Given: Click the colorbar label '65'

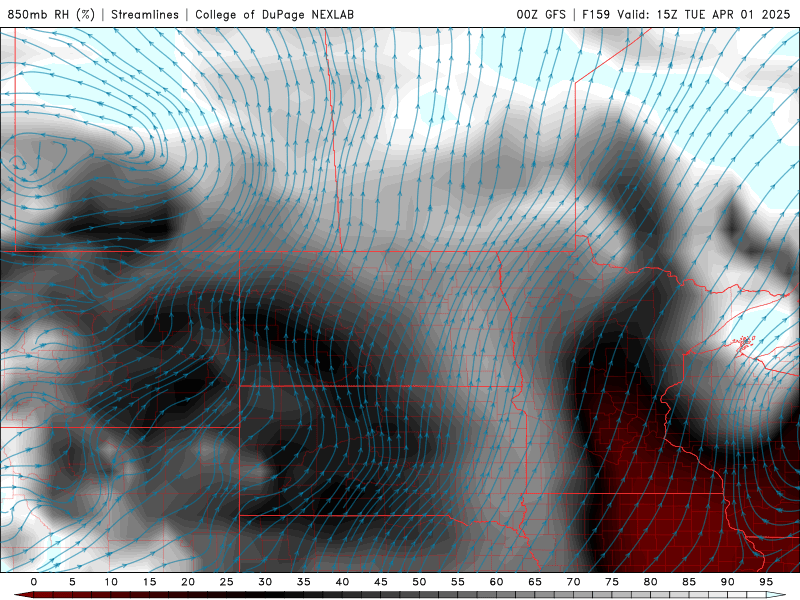Looking at the screenshot, I should tap(535, 582).
